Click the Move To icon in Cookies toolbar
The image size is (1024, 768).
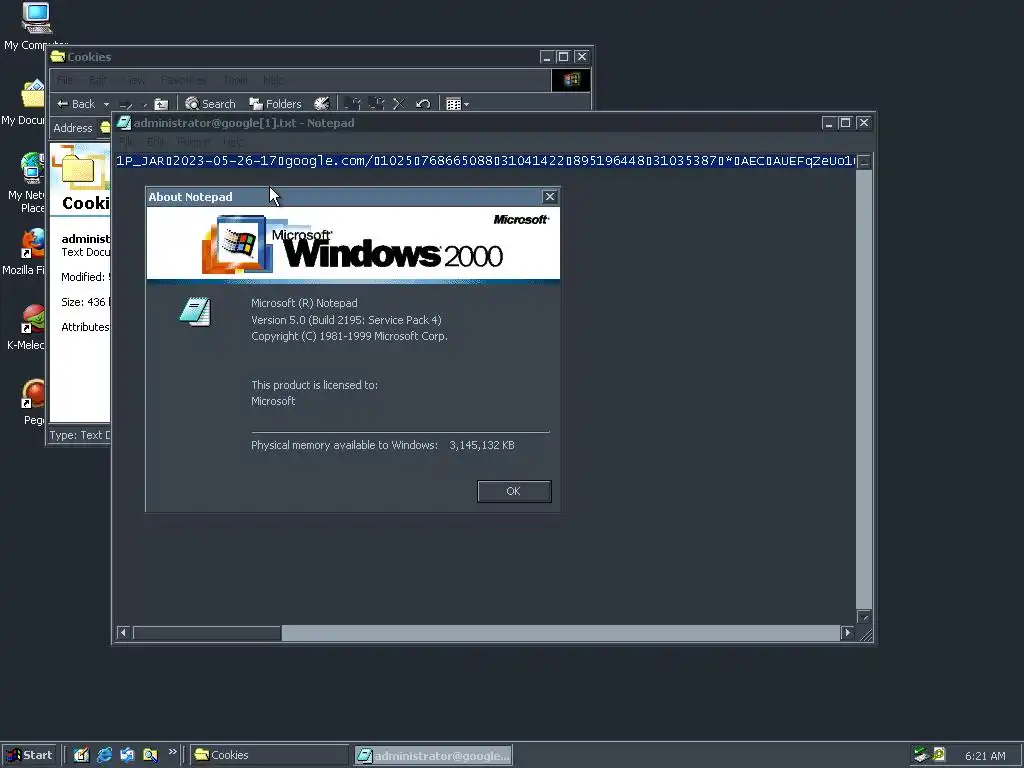pos(353,104)
